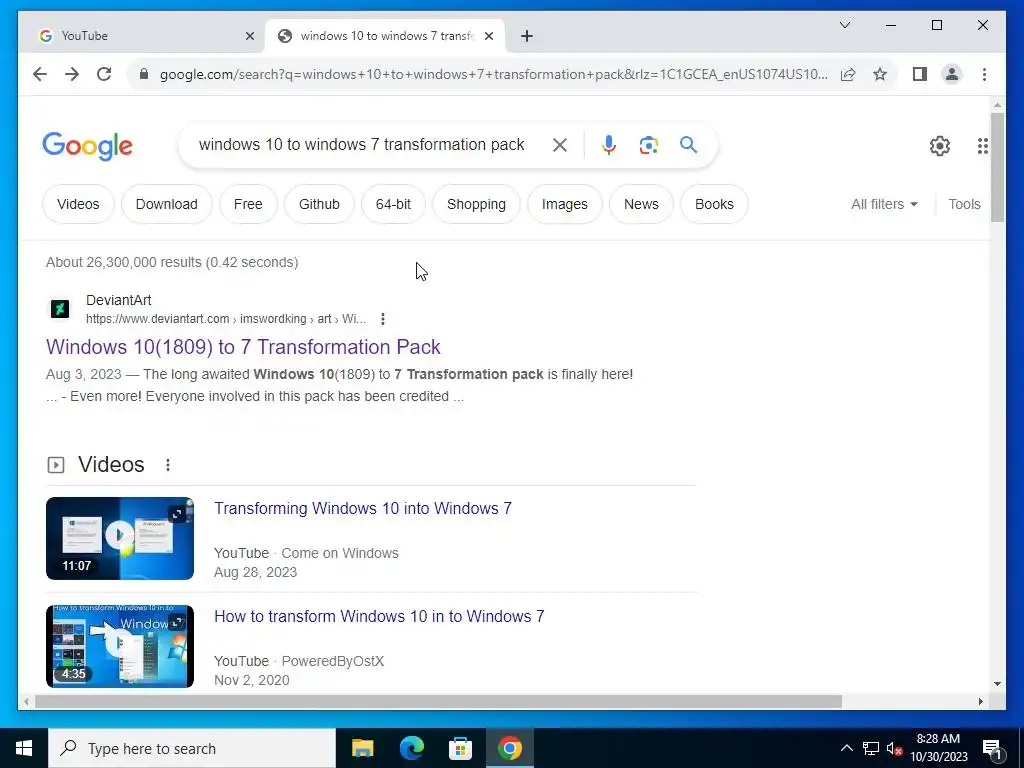The height and width of the screenshot is (768, 1024).
Task: Show hidden system tray icons
Action: coord(846,748)
